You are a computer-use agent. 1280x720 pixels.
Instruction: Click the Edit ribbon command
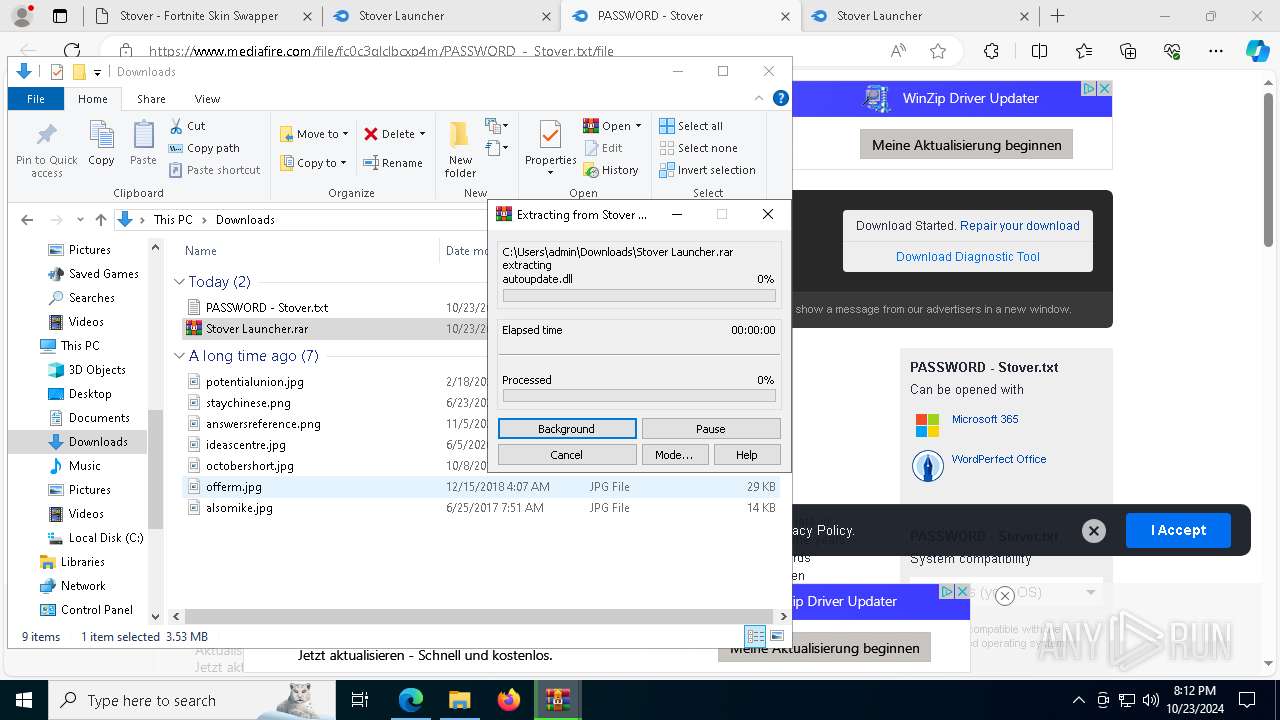(603, 148)
